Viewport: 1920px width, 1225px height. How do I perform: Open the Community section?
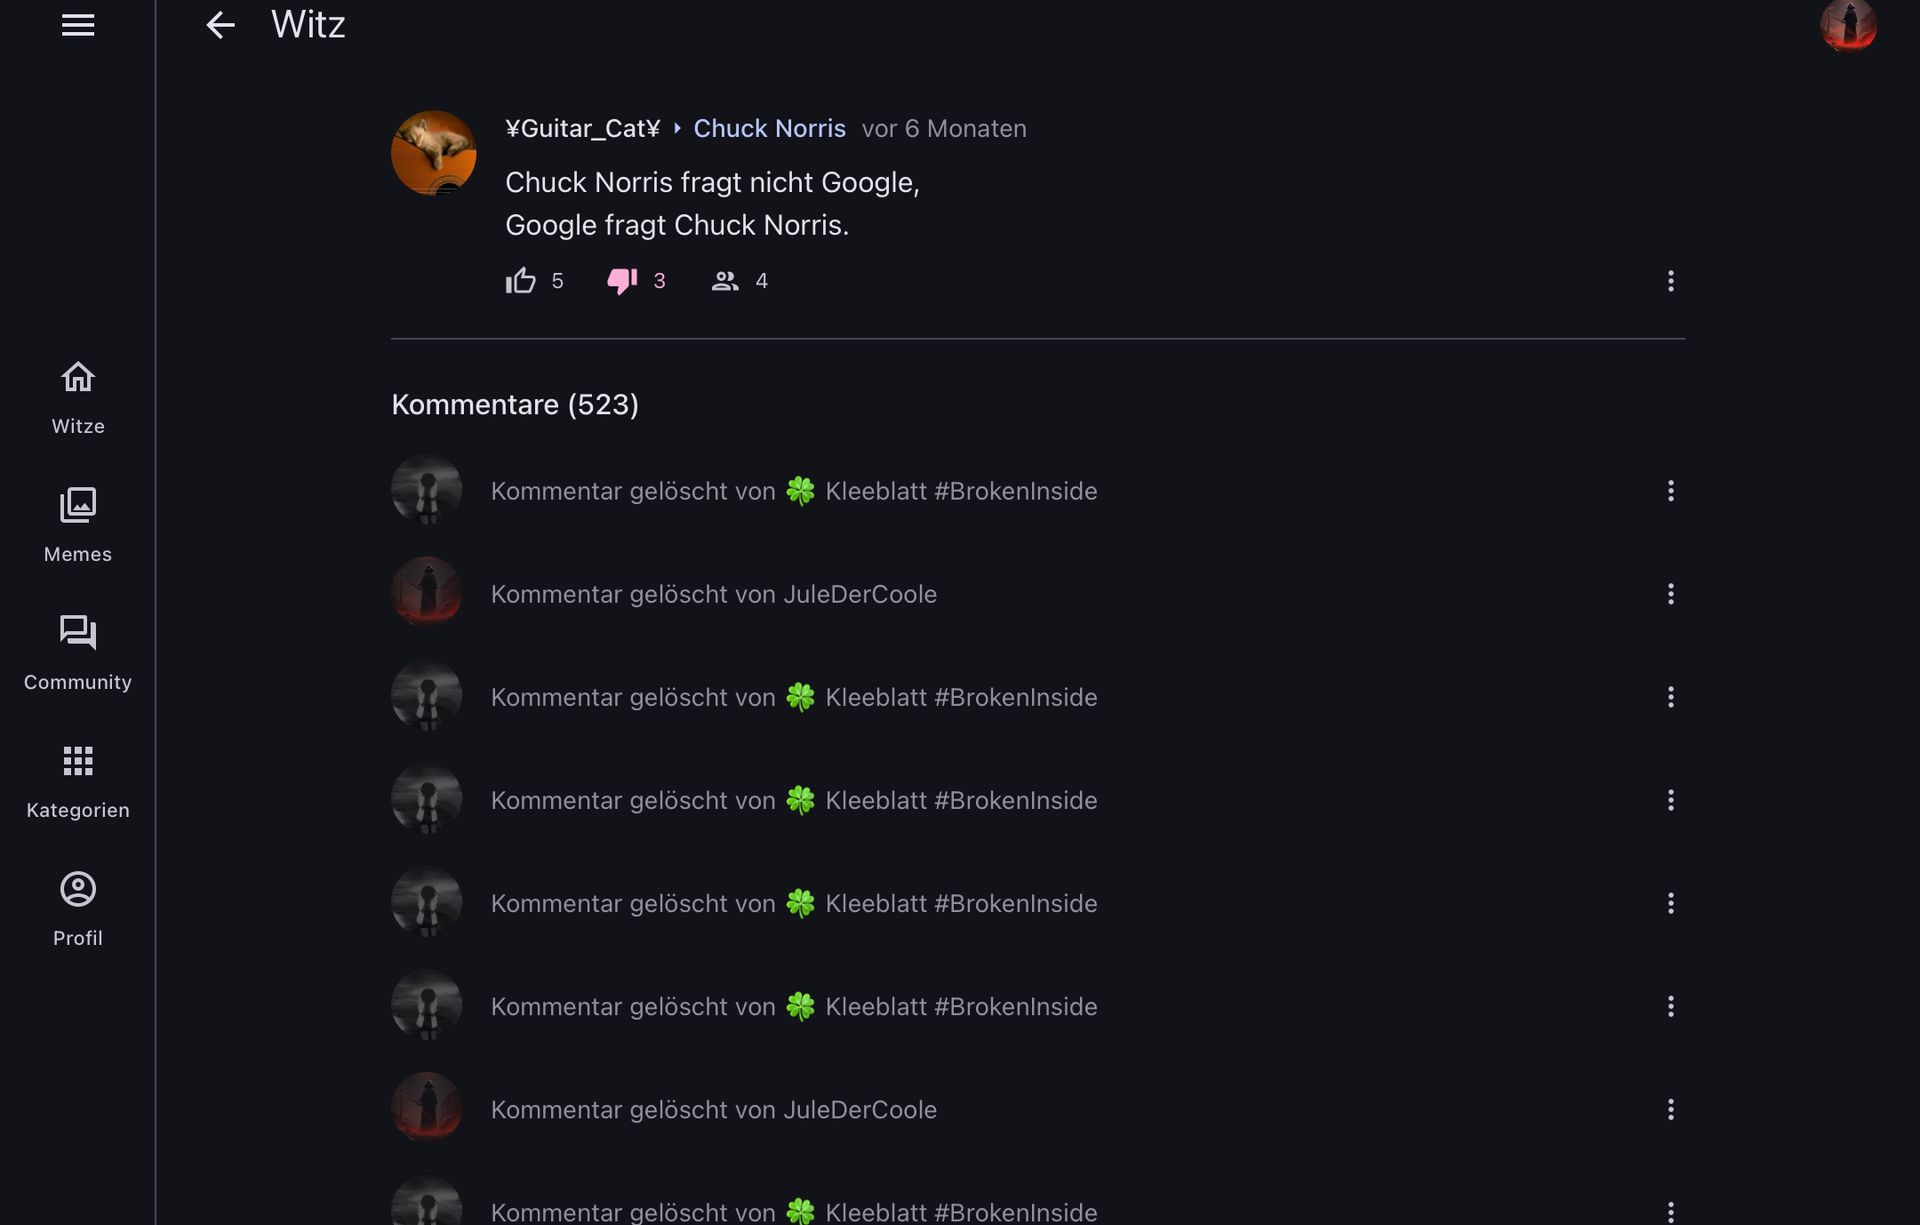[x=78, y=653]
